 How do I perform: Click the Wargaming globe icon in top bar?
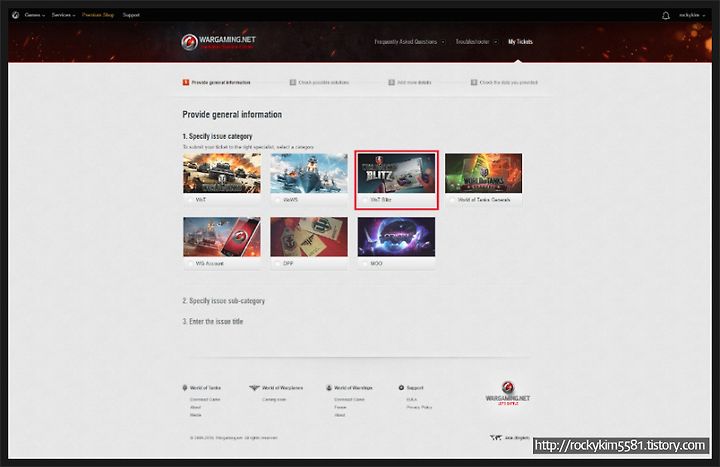(x=16, y=15)
